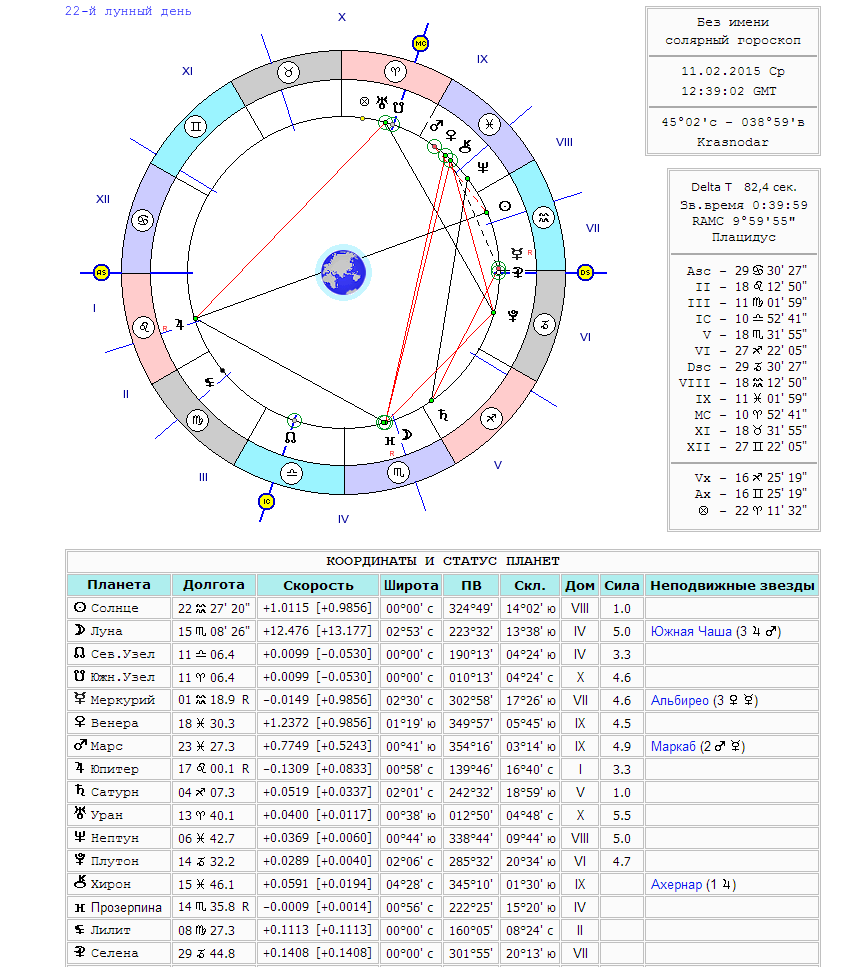The width and height of the screenshot is (868, 967).
Task: Click the Прозерпина row name cell
Action: (119, 907)
